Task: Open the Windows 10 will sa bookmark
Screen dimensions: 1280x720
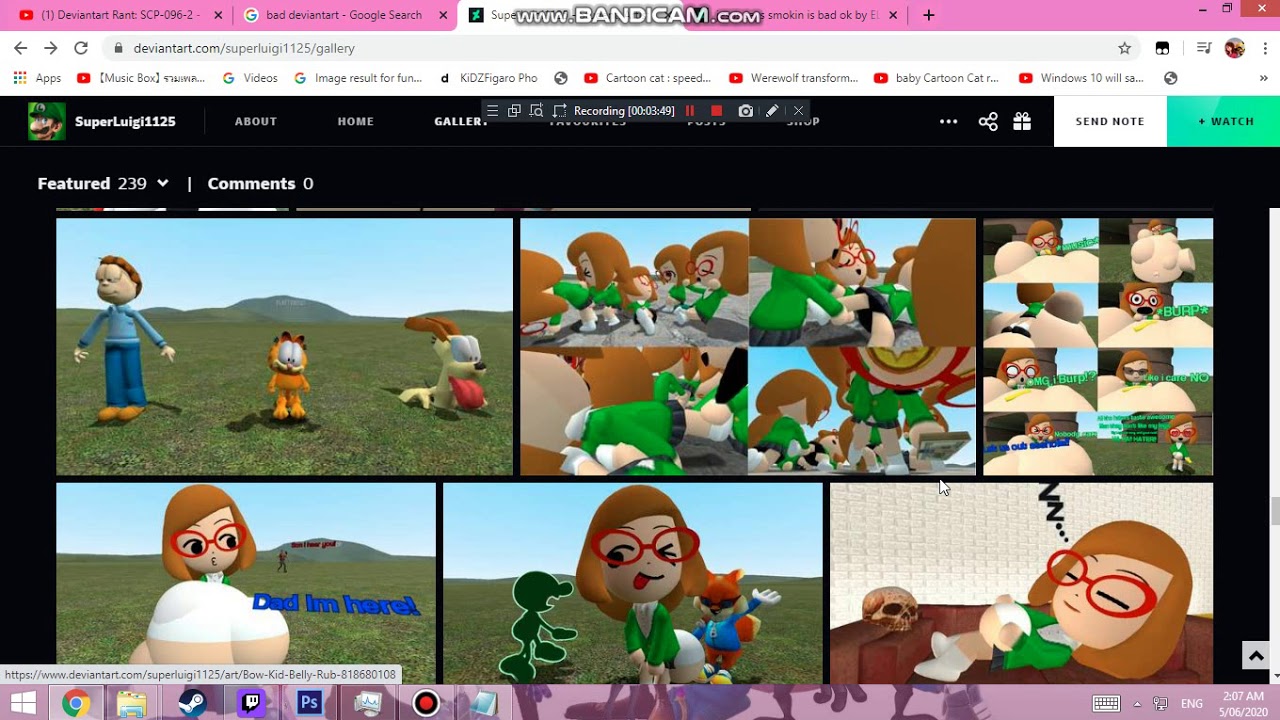Action: tap(1081, 78)
